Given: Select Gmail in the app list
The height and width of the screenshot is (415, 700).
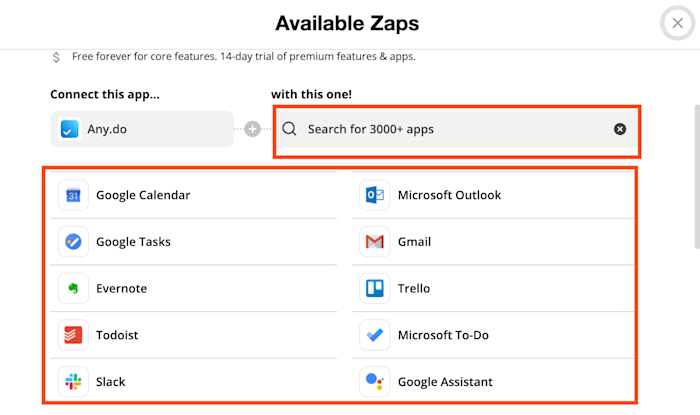Looking at the screenshot, I should point(493,242).
